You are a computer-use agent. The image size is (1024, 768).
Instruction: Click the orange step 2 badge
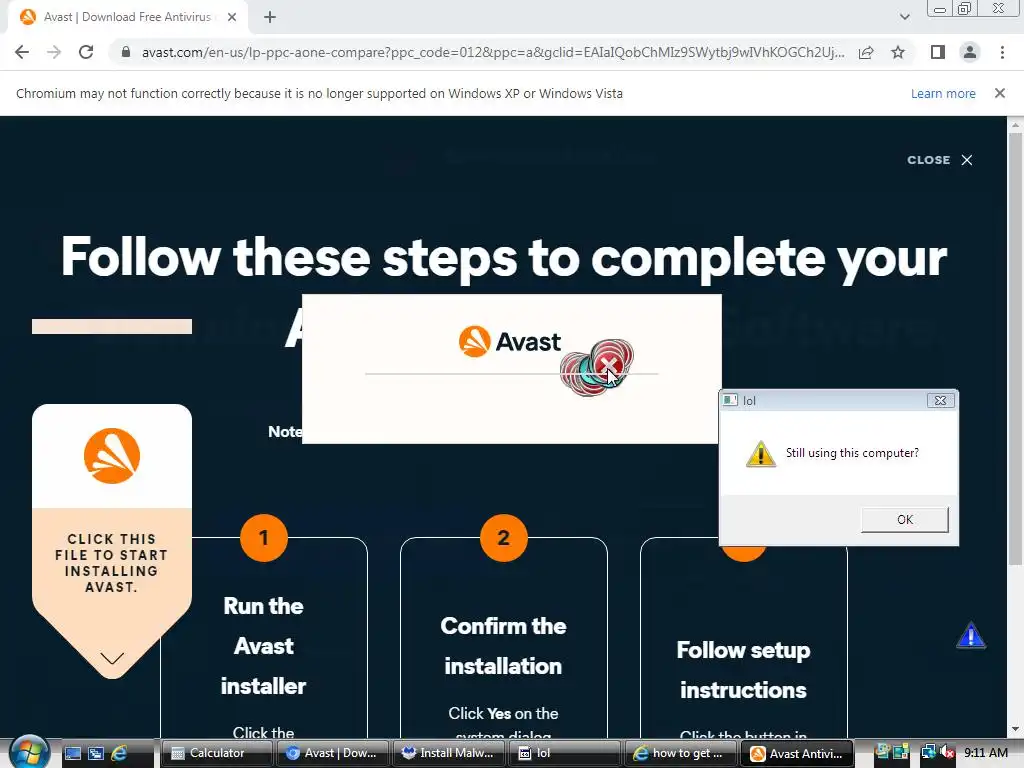tap(504, 538)
